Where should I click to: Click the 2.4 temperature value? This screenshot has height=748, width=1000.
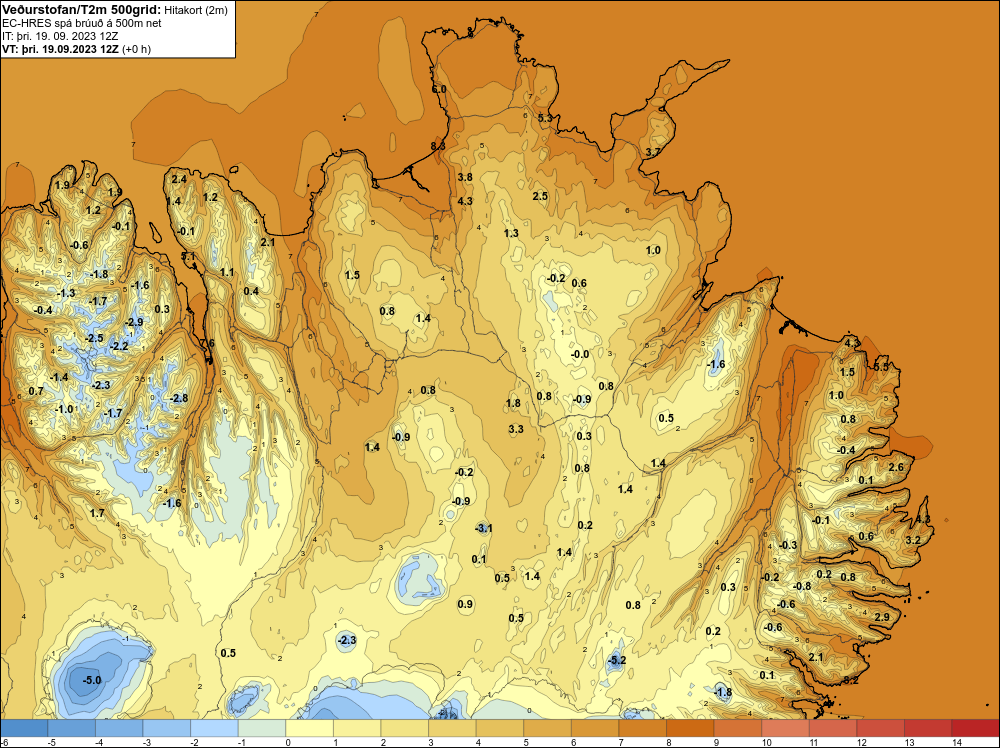179,179
